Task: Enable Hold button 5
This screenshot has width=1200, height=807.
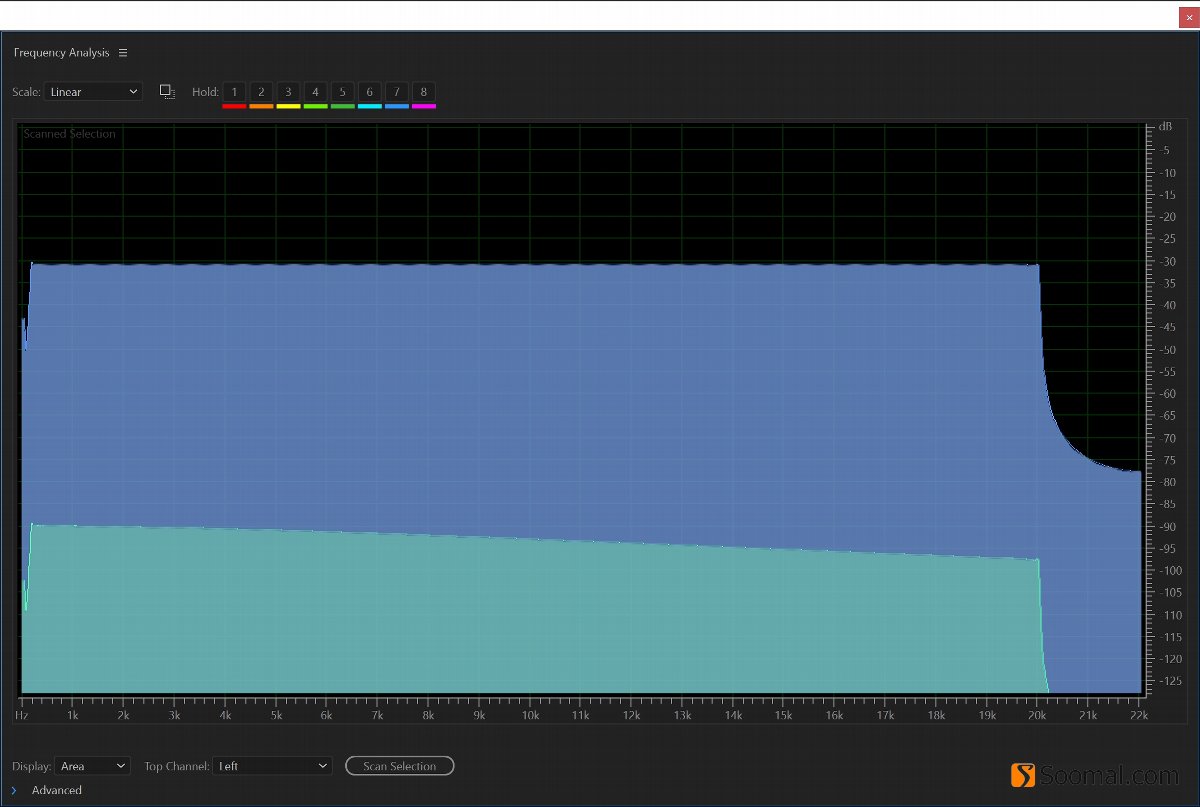Action: [x=342, y=92]
